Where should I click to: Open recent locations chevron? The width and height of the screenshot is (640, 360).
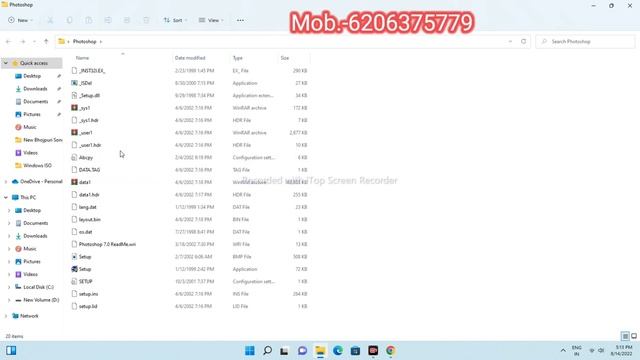(34, 42)
